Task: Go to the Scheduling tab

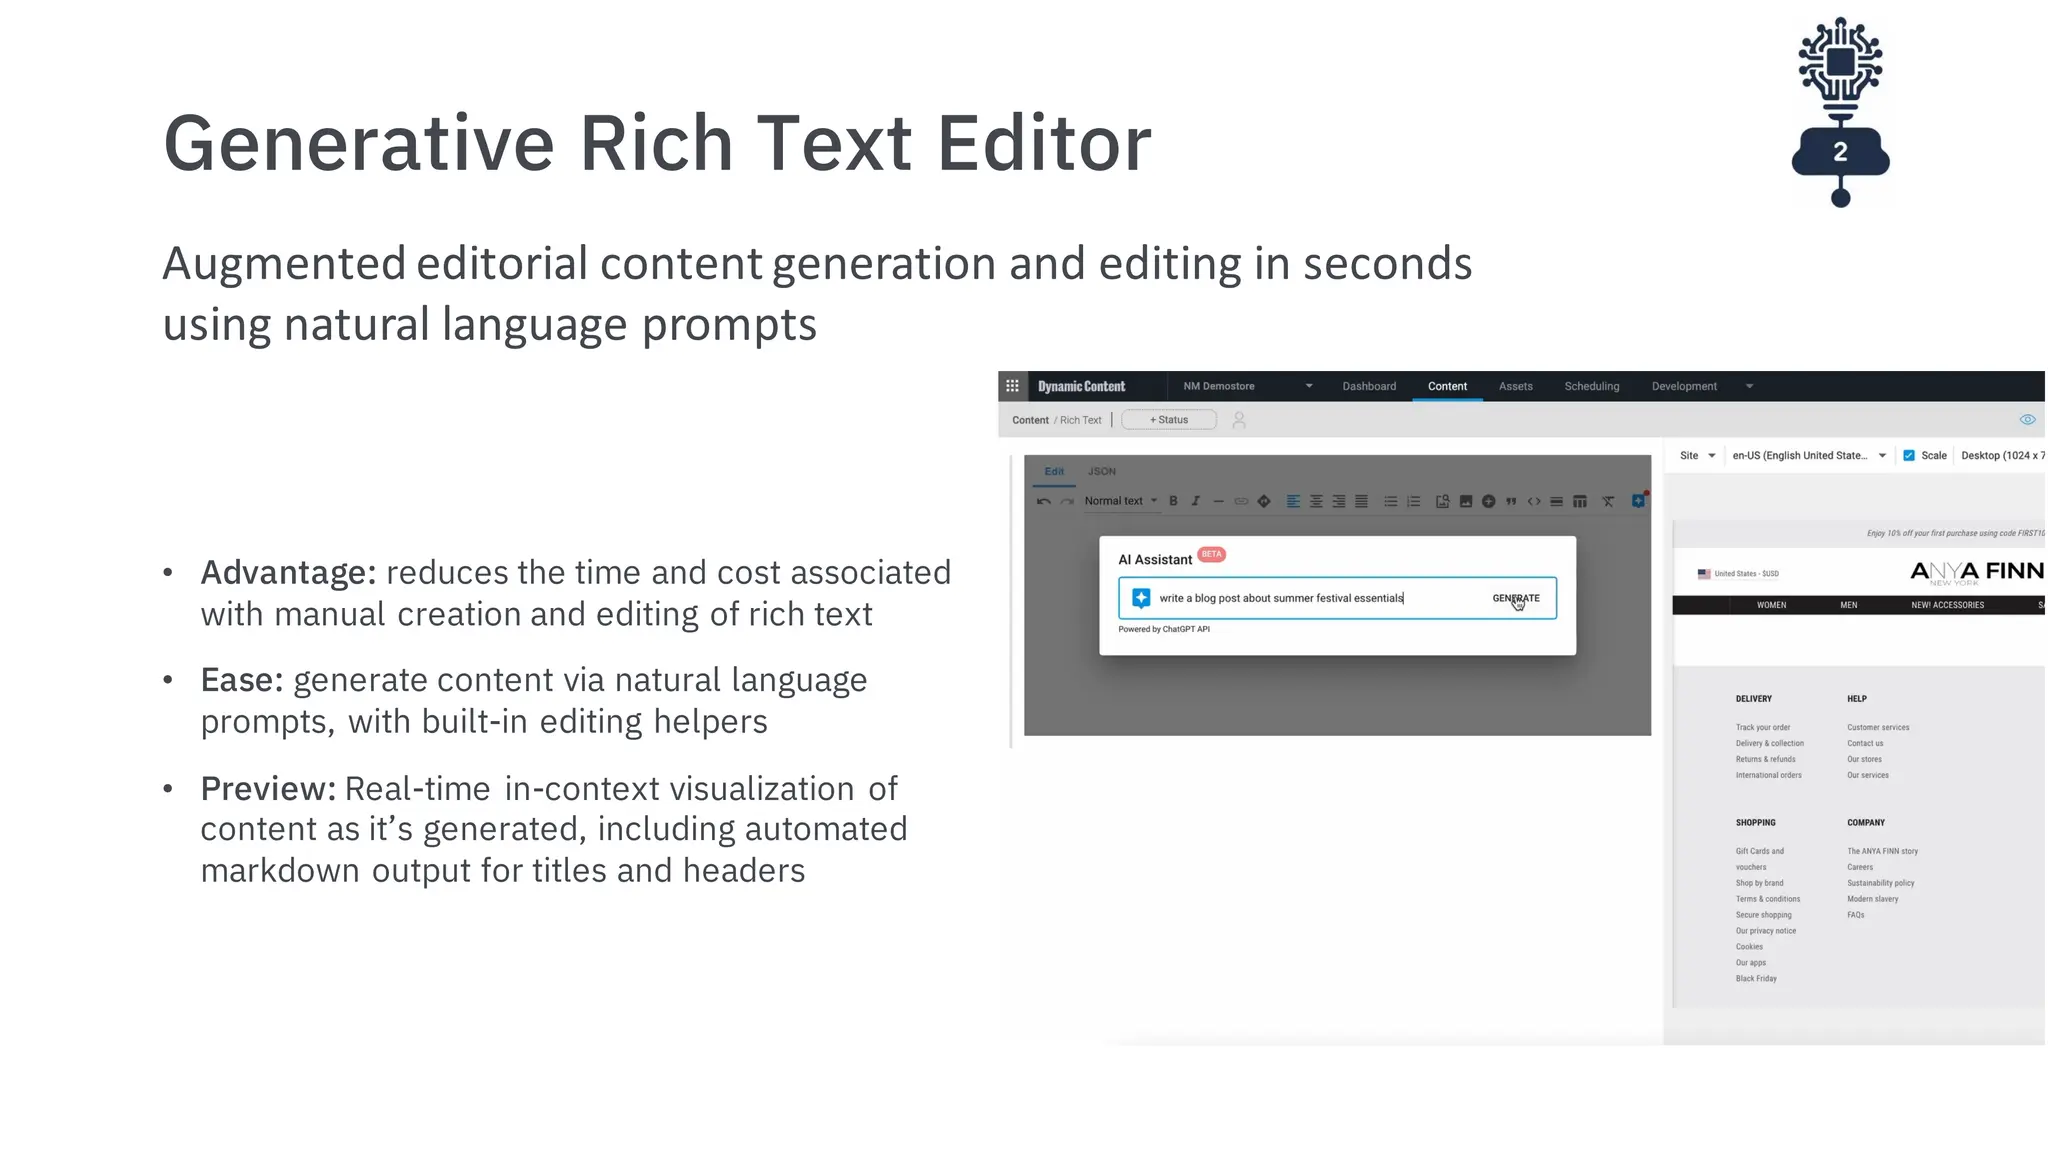Action: tap(1591, 386)
